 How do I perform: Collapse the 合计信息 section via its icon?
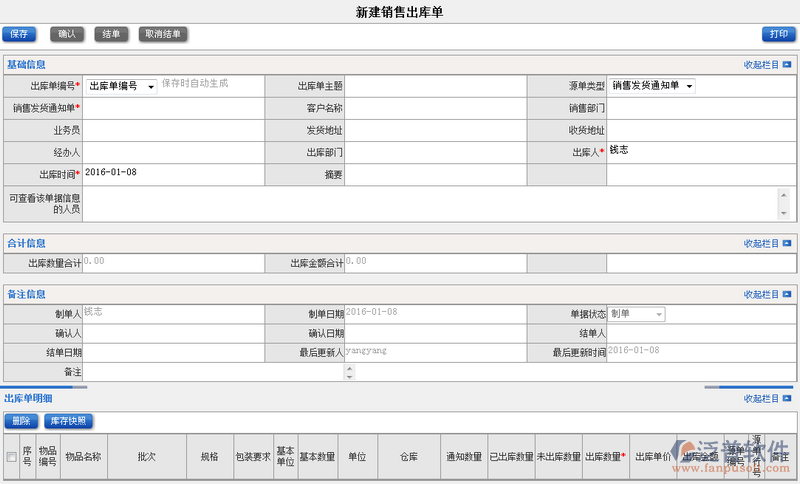pyautogui.click(x=787, y=243)
